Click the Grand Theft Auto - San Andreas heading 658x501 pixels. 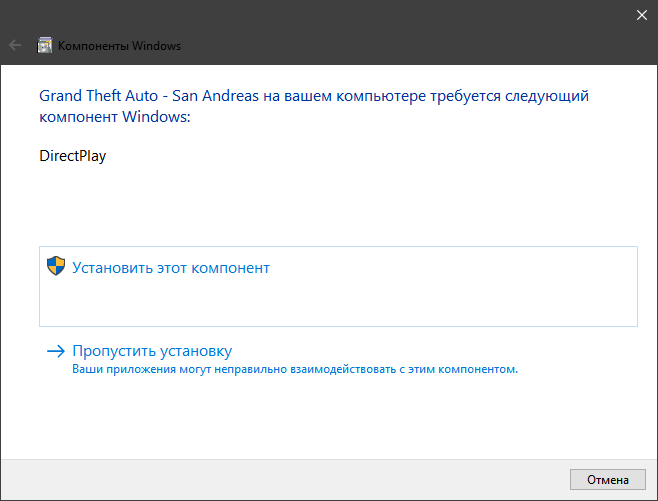coord(314,106)
